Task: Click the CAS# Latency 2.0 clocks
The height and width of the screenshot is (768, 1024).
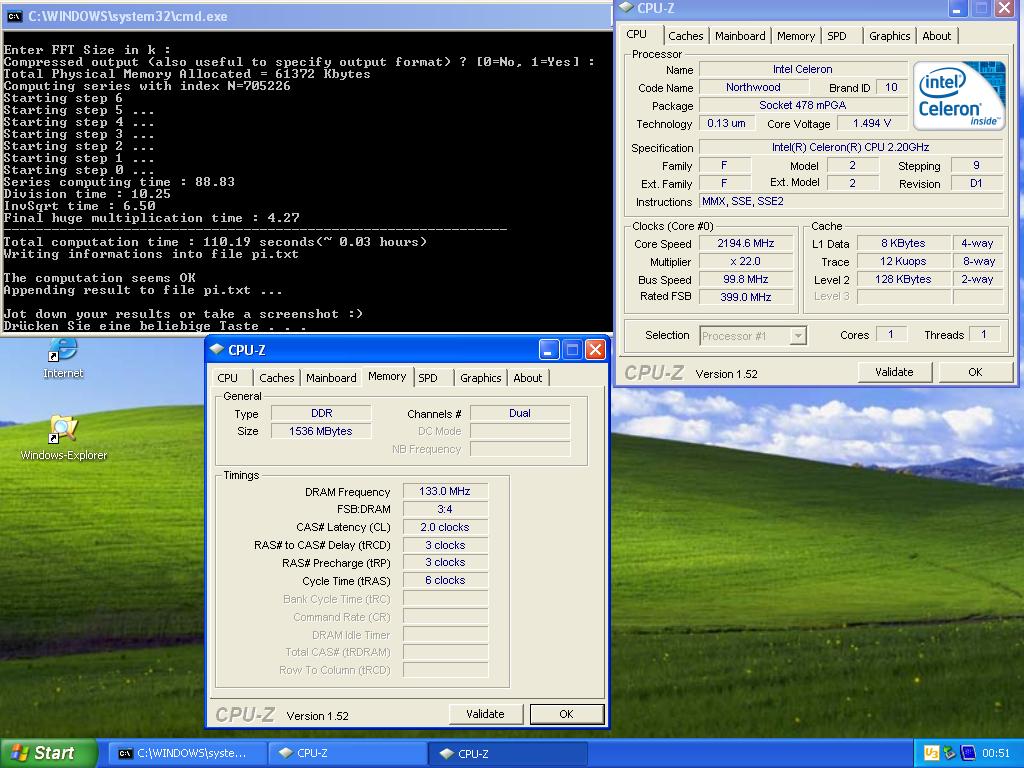Action: [445, 527]
